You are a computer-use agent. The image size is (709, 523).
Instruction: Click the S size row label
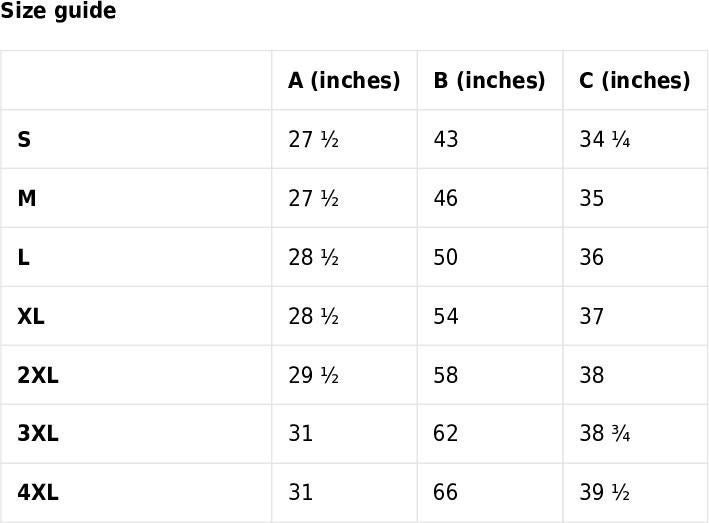(24, 139)
